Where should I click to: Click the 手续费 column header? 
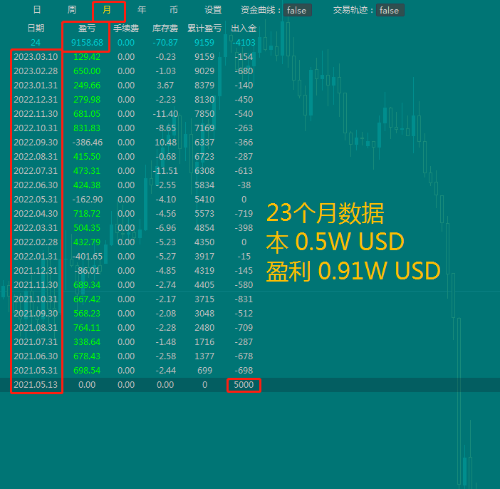(126, 28)
